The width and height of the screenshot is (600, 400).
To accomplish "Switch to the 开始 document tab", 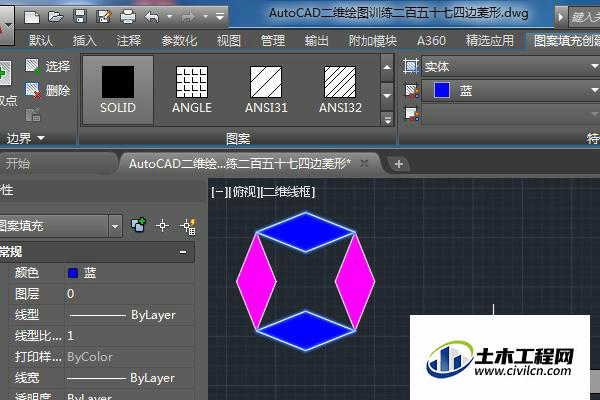I will (18, 164).
